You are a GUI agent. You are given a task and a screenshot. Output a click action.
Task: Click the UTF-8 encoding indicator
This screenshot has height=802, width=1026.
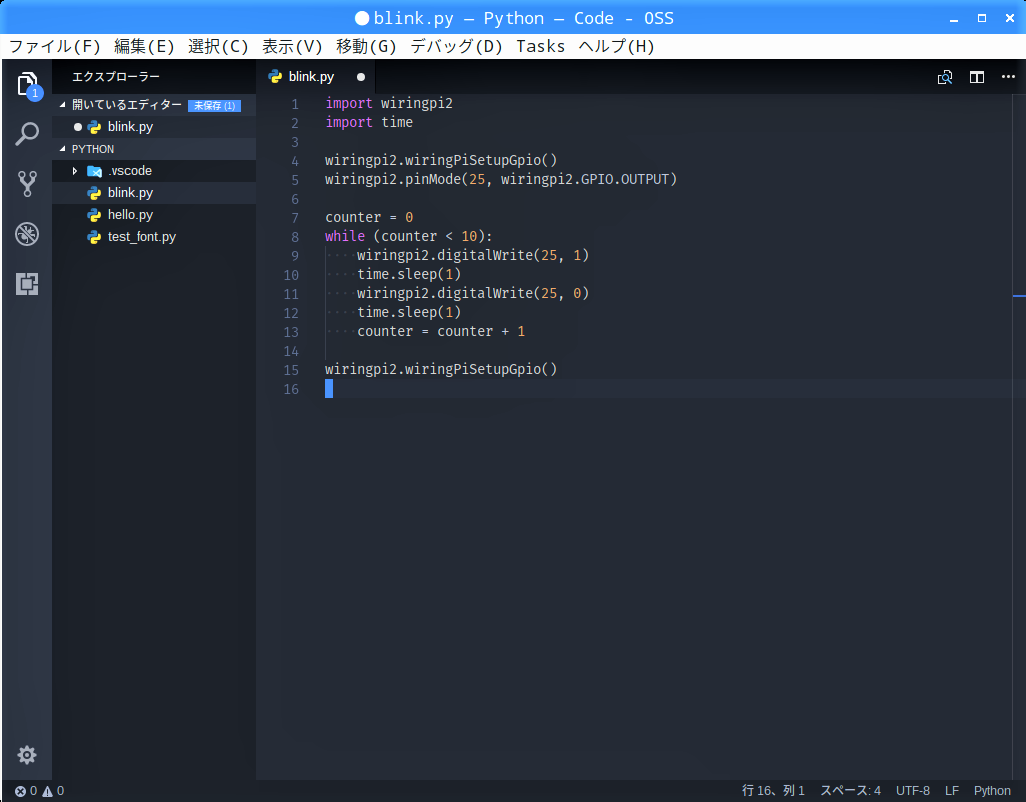pos(912,791)
